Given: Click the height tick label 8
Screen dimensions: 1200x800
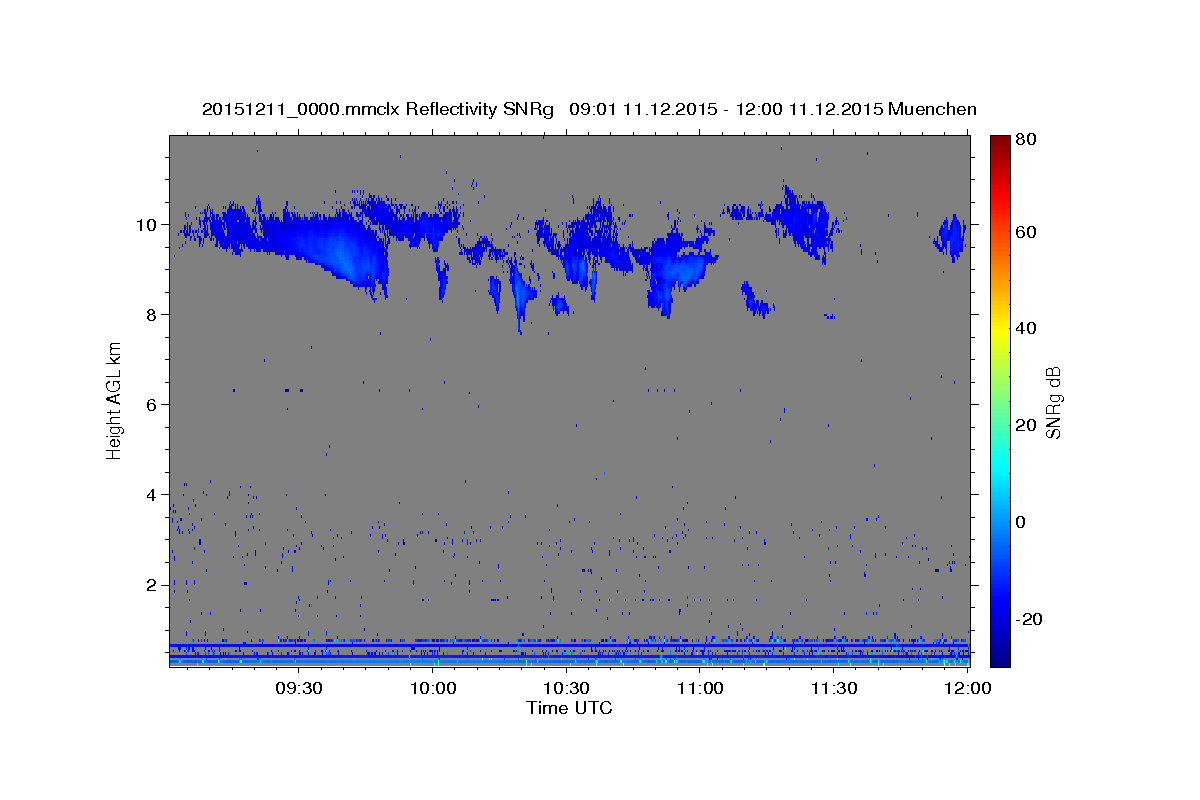Looking at the screenshot, I should 151,314.
